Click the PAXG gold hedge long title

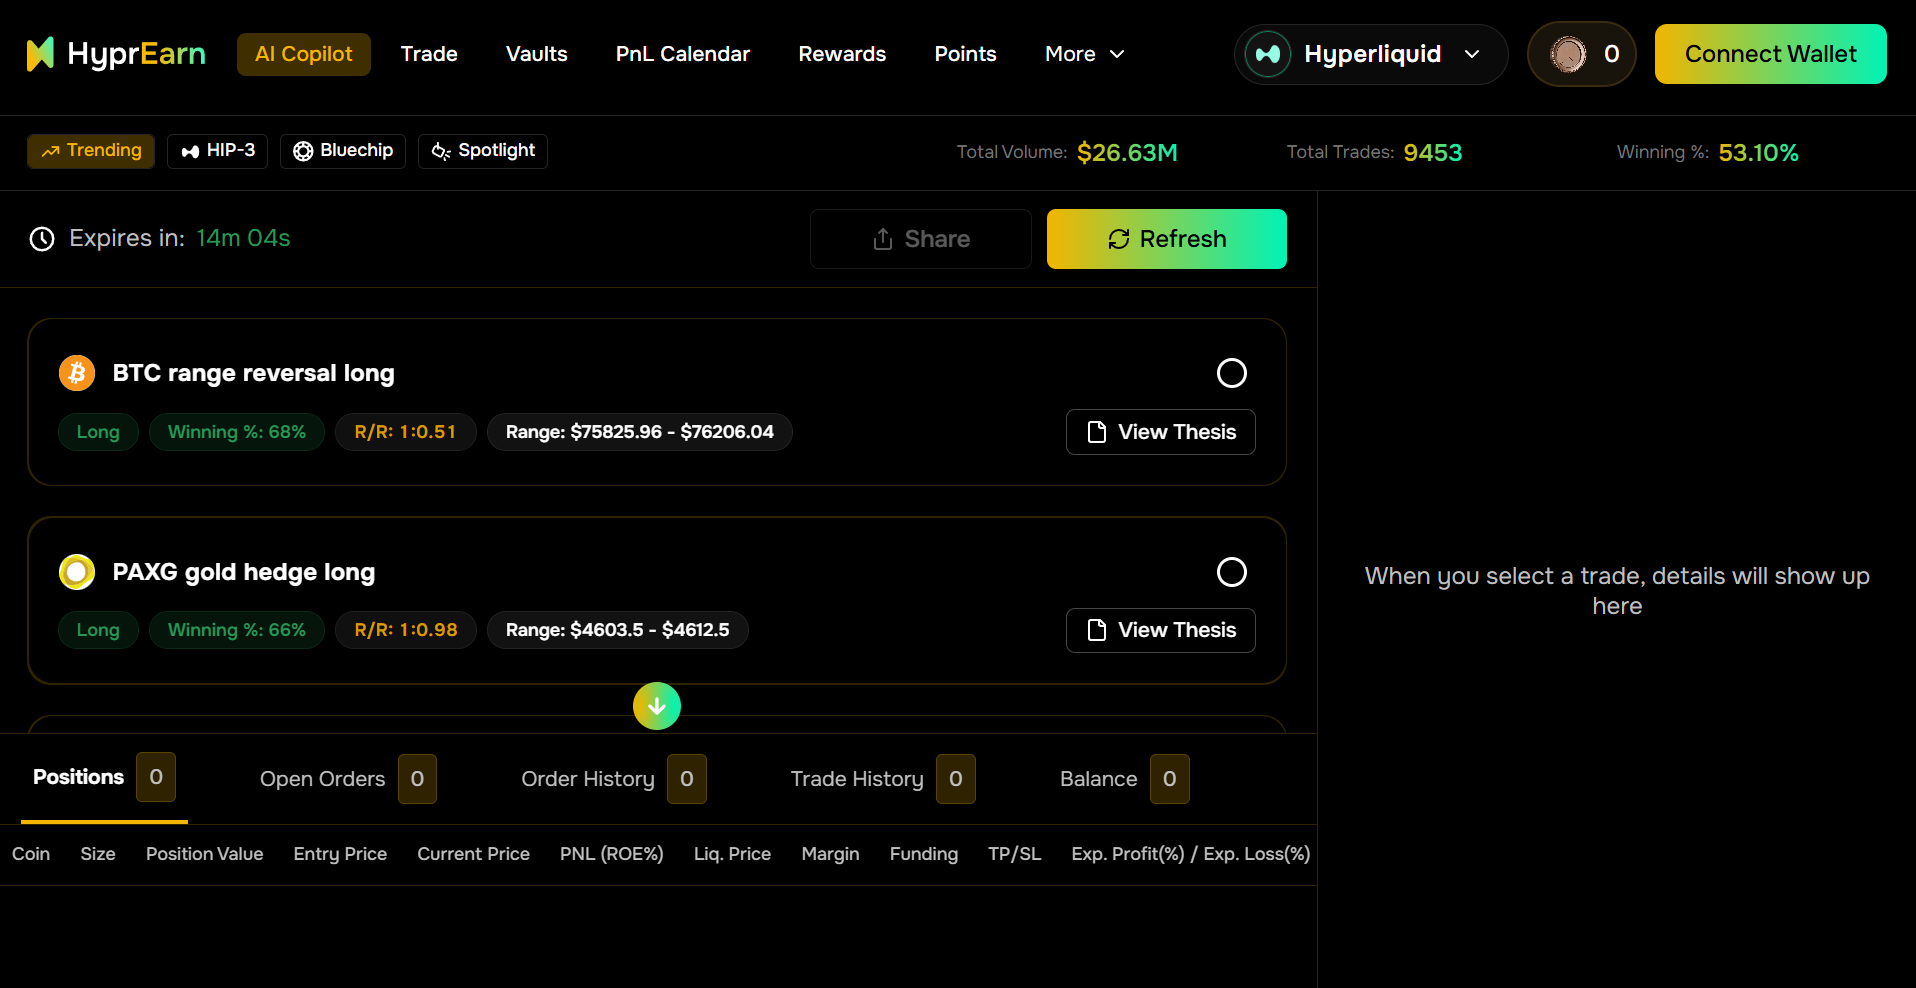coord(244,572)
